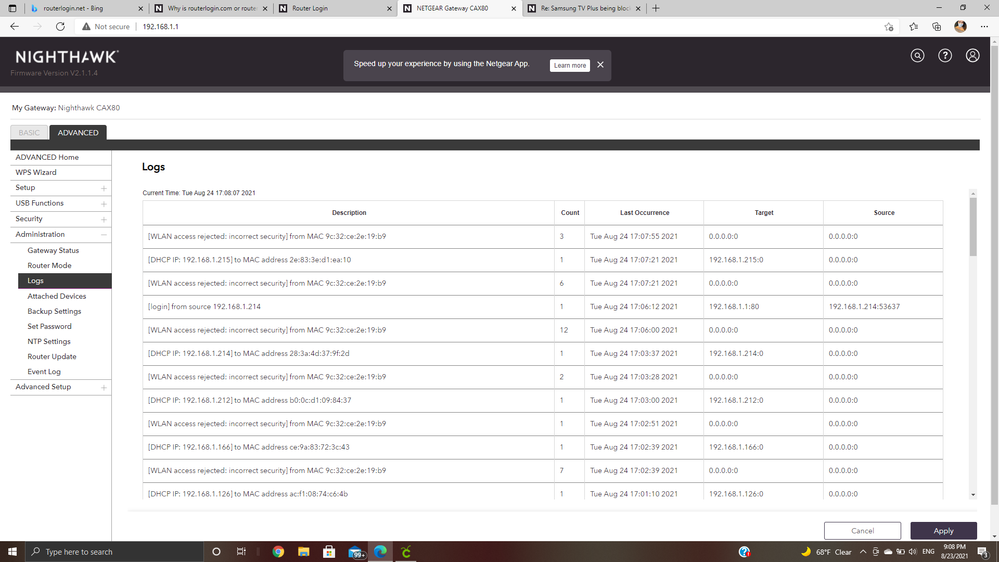Open a new browser tab
The width and height of the screenshot is (999, 562).
(656, 8)
